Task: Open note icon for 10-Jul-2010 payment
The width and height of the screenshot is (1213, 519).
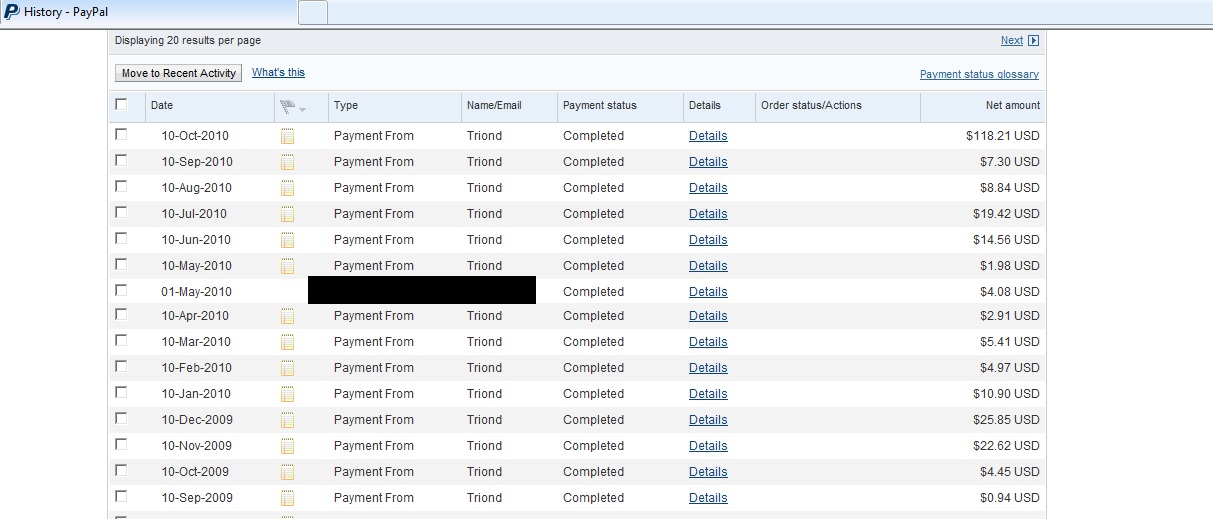Action: pos(288,214)
